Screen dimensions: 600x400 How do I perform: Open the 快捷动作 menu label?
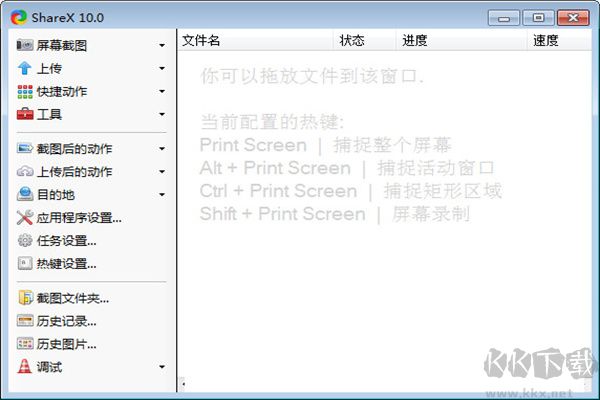tap(62, 91)
